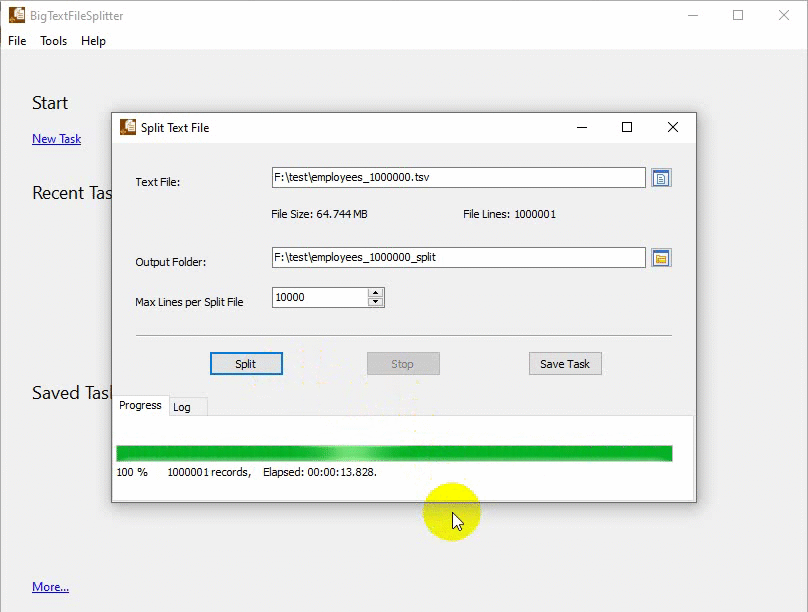Select the Progress tab
The image size is (808, 612).
140,405
